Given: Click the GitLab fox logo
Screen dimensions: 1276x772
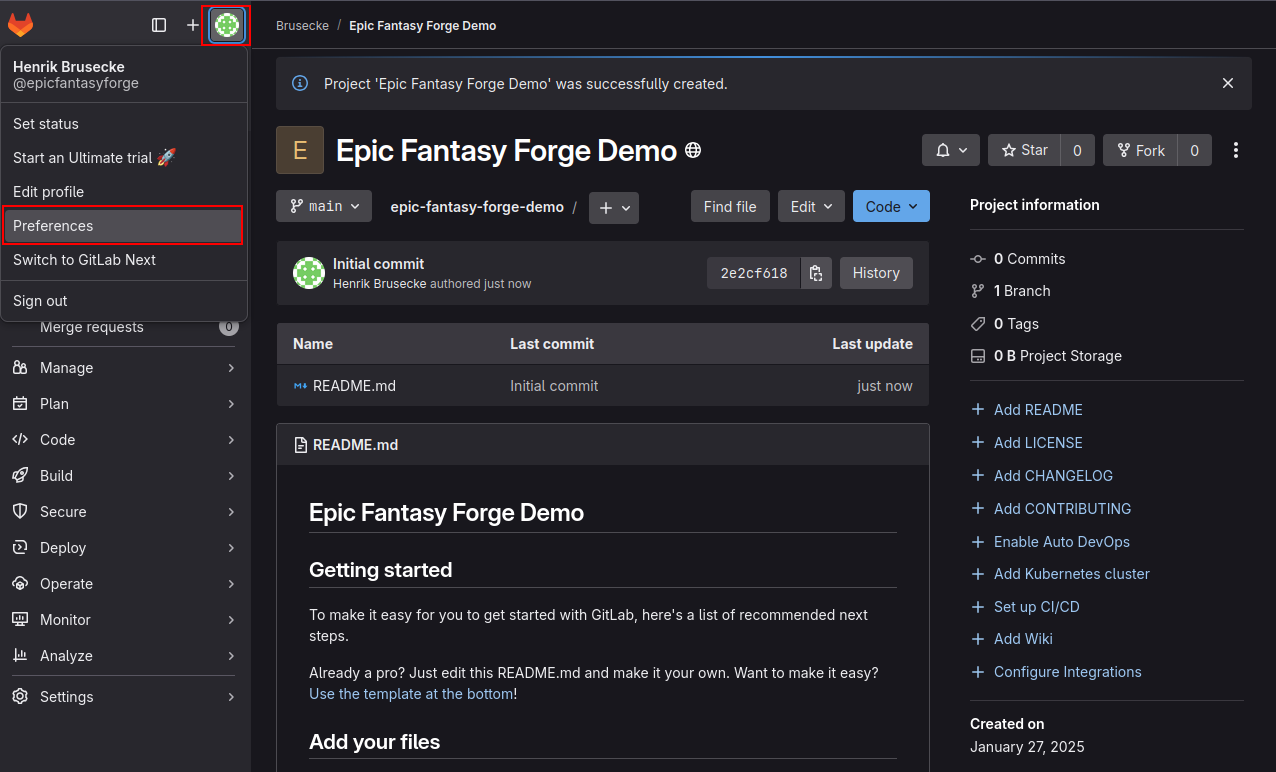Looking at the screenshot, I should (21, 25).
